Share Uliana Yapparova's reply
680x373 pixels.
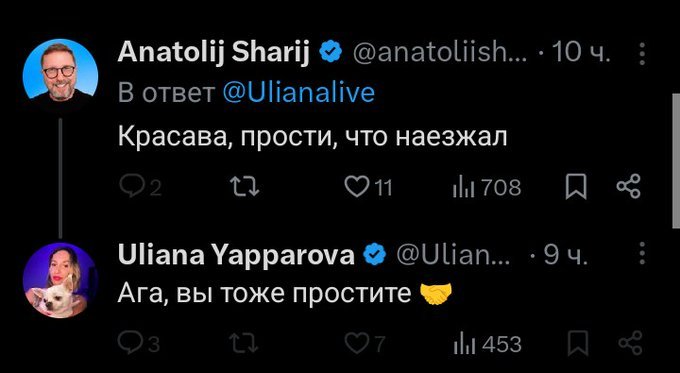click(630, 343)
